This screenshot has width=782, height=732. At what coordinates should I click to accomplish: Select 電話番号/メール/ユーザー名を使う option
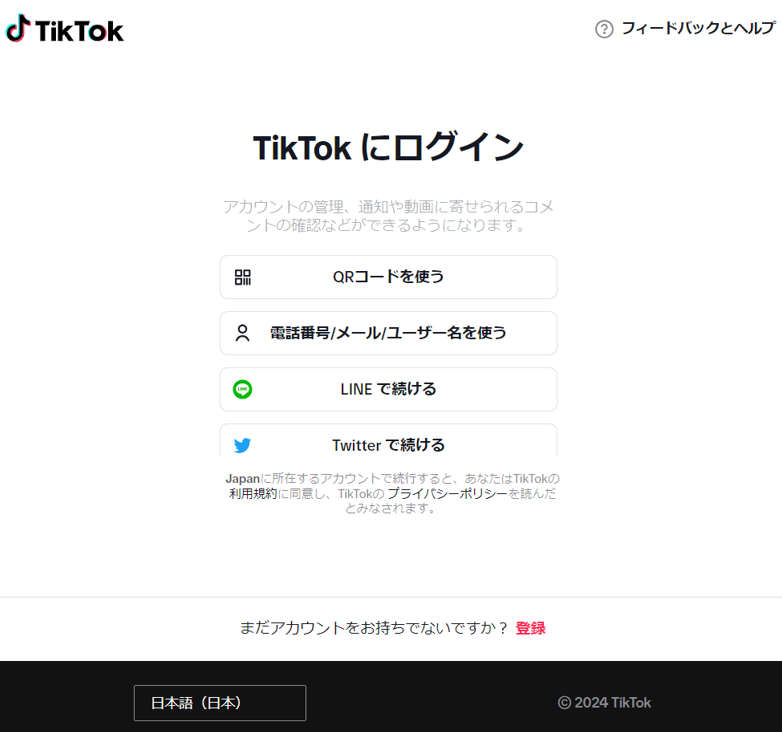[389, 333]
